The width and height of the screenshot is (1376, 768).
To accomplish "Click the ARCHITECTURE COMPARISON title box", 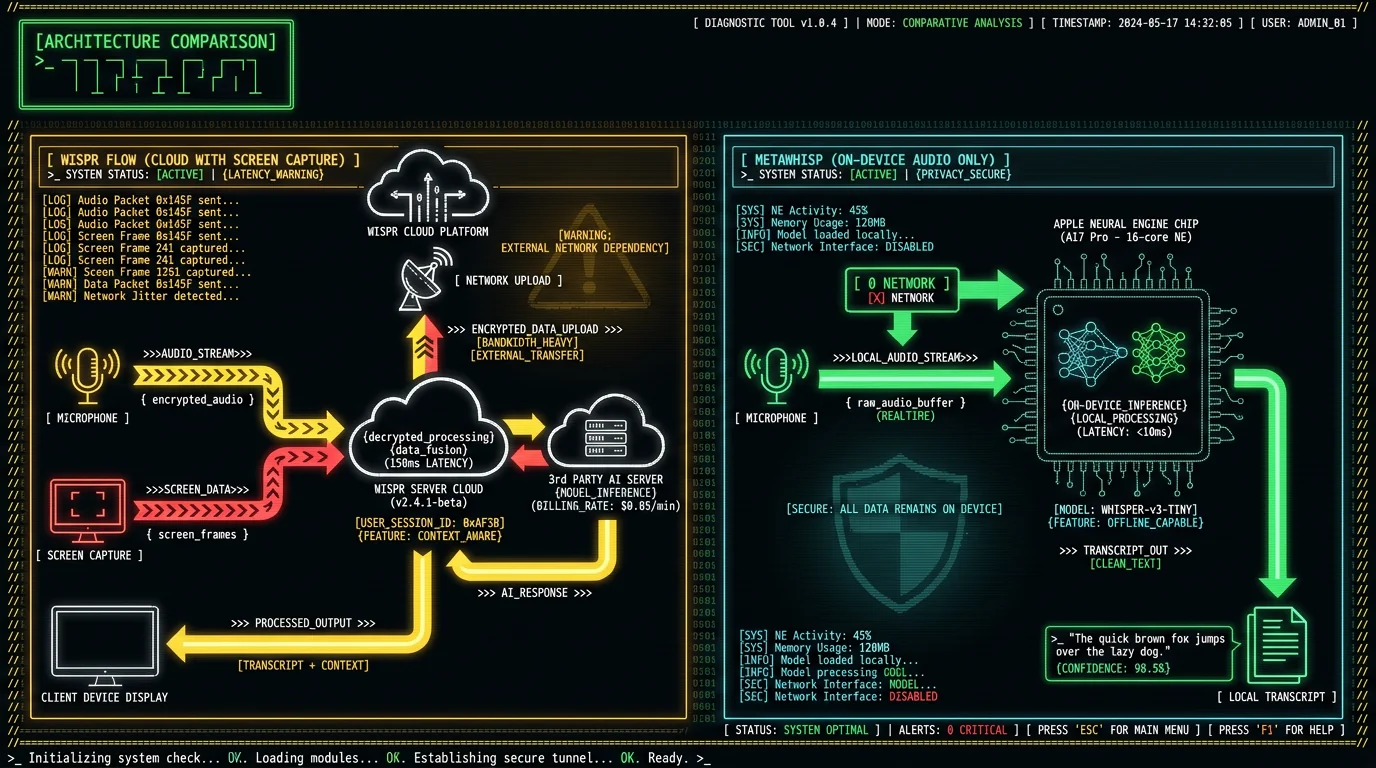I will [x=156, y=65].
